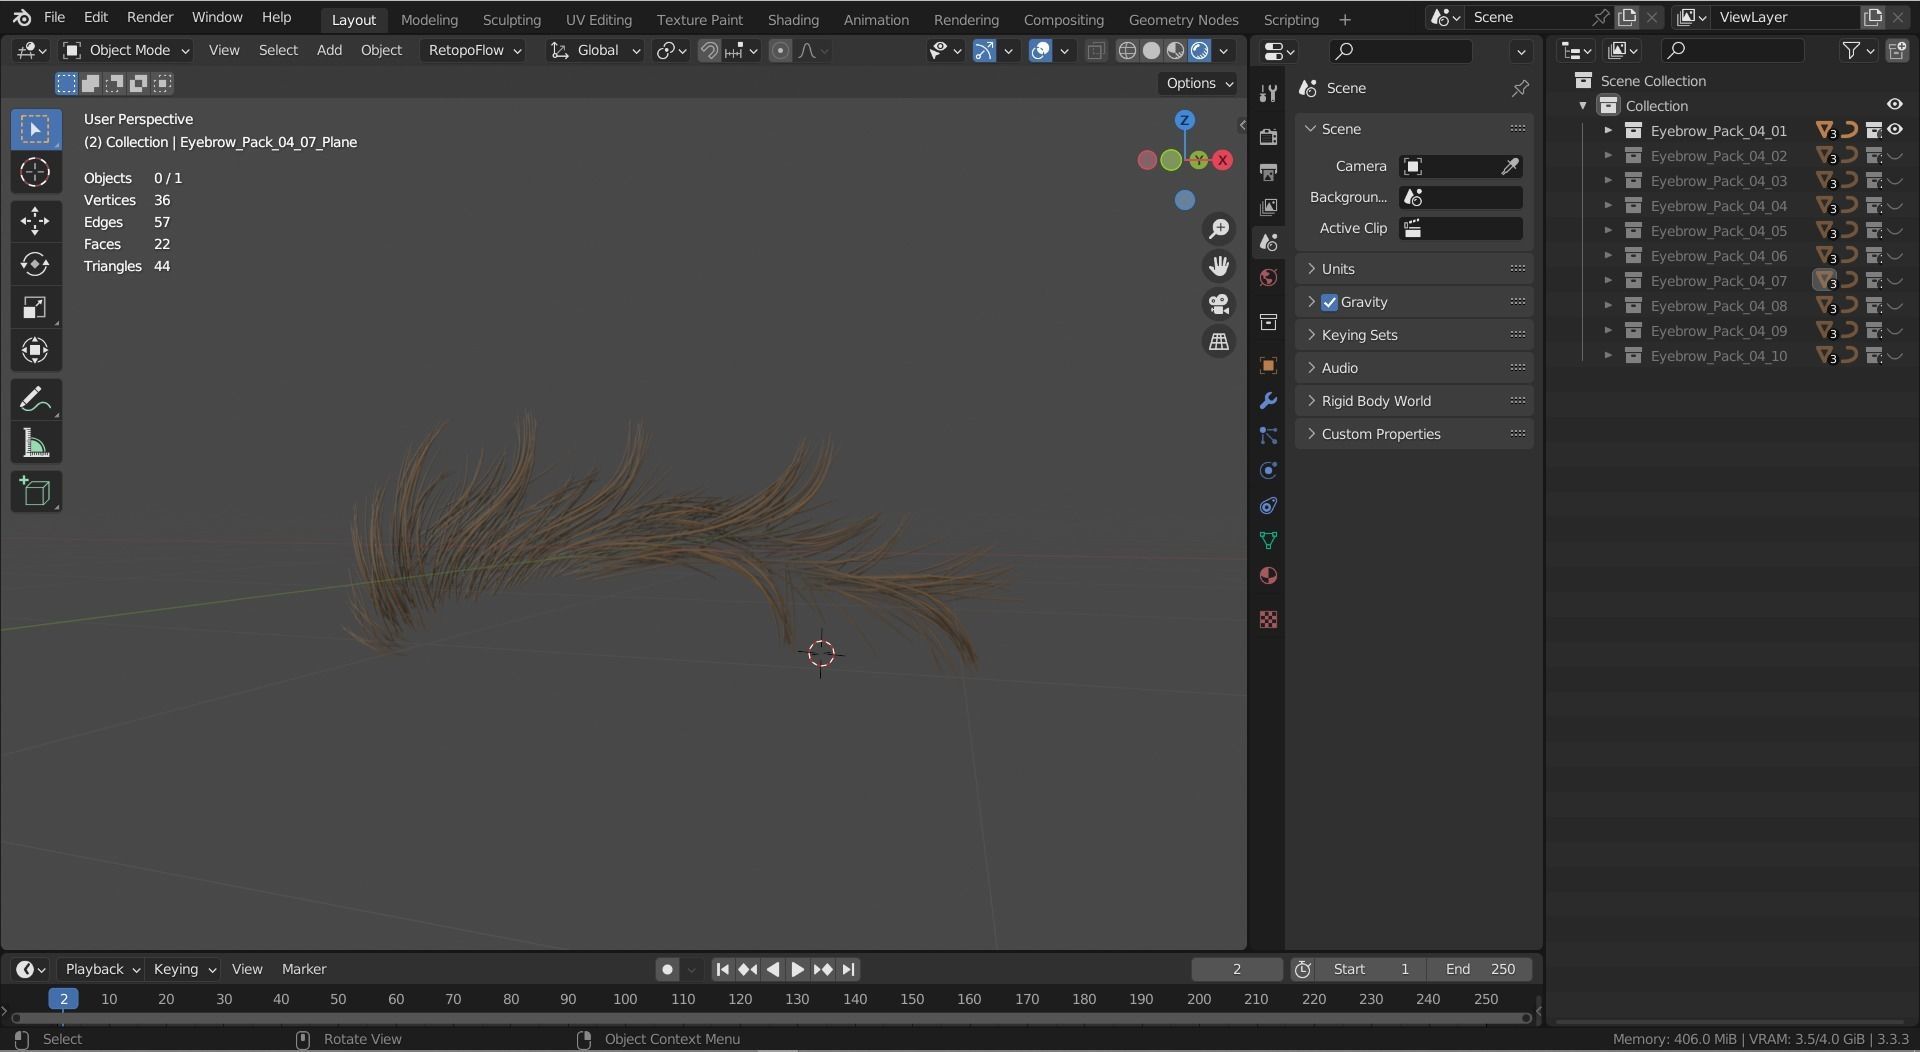Open Global transform orientation dropdown

pyautogui.click(x=595, y=50)
